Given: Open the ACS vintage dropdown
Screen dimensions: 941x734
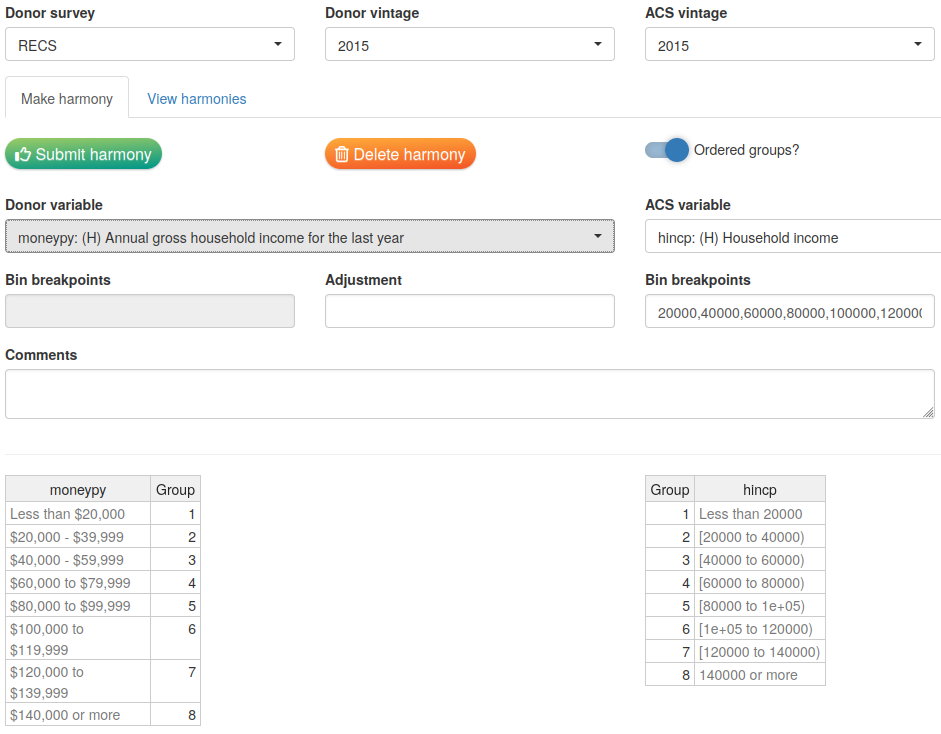Looking at the screenshot, I should (790, 44).
